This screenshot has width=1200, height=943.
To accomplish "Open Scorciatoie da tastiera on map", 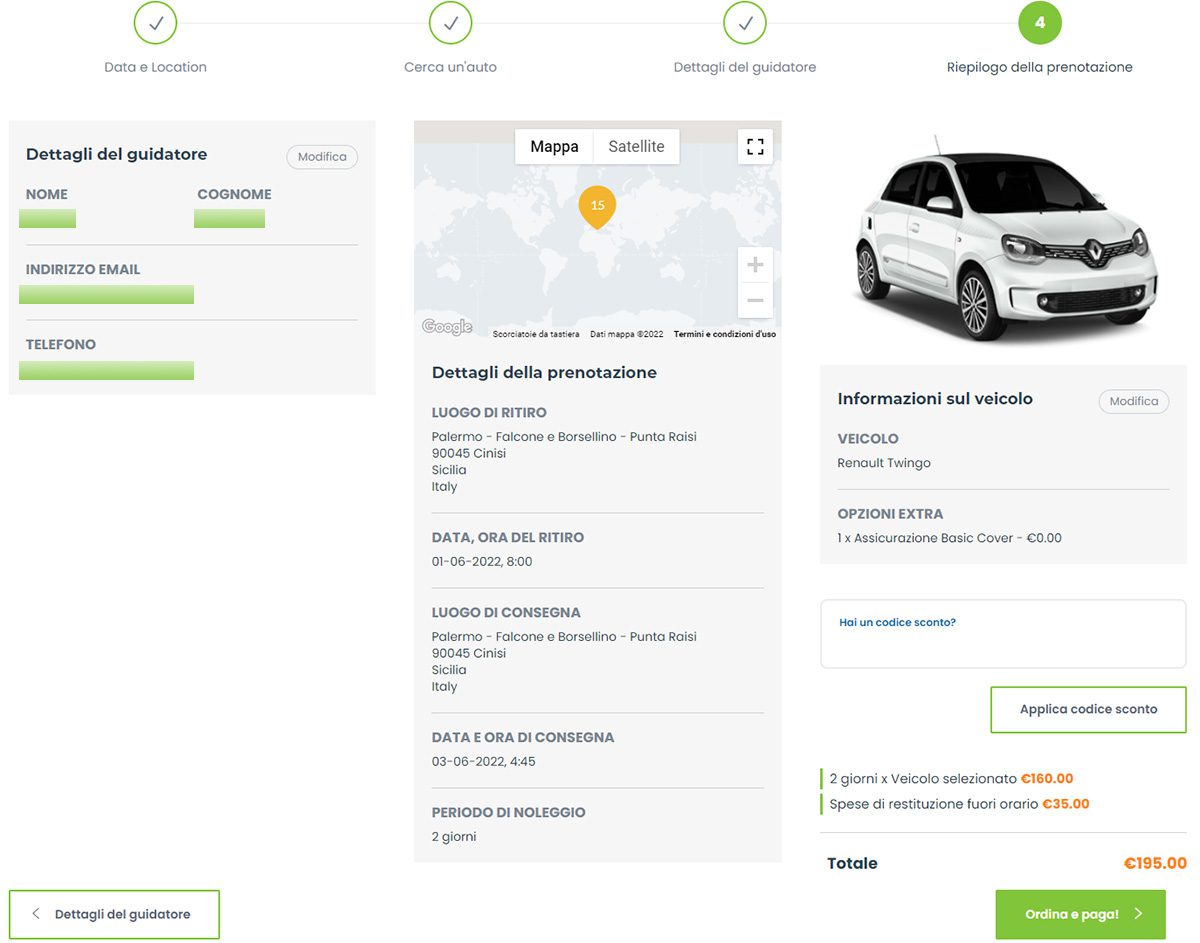I will click(536, 334).
